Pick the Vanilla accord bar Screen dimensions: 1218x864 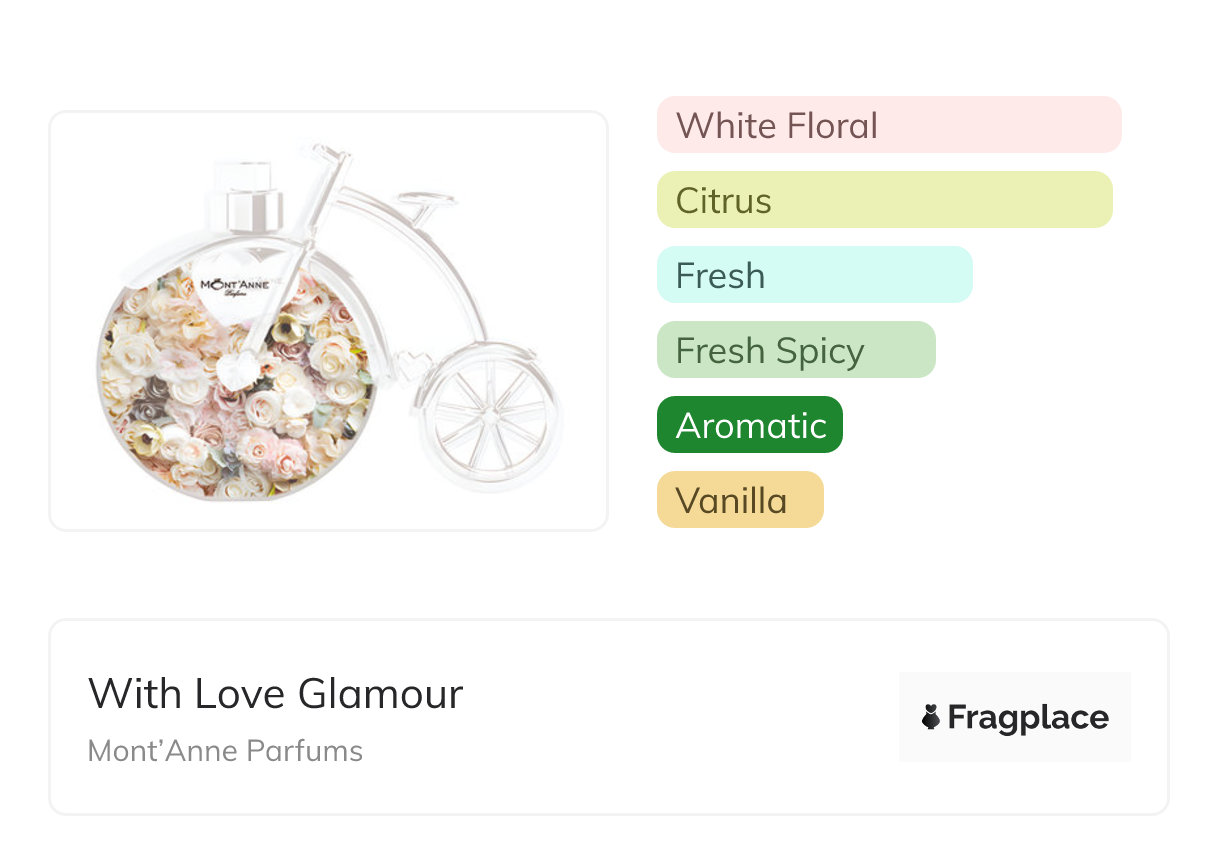click(739, 500)
